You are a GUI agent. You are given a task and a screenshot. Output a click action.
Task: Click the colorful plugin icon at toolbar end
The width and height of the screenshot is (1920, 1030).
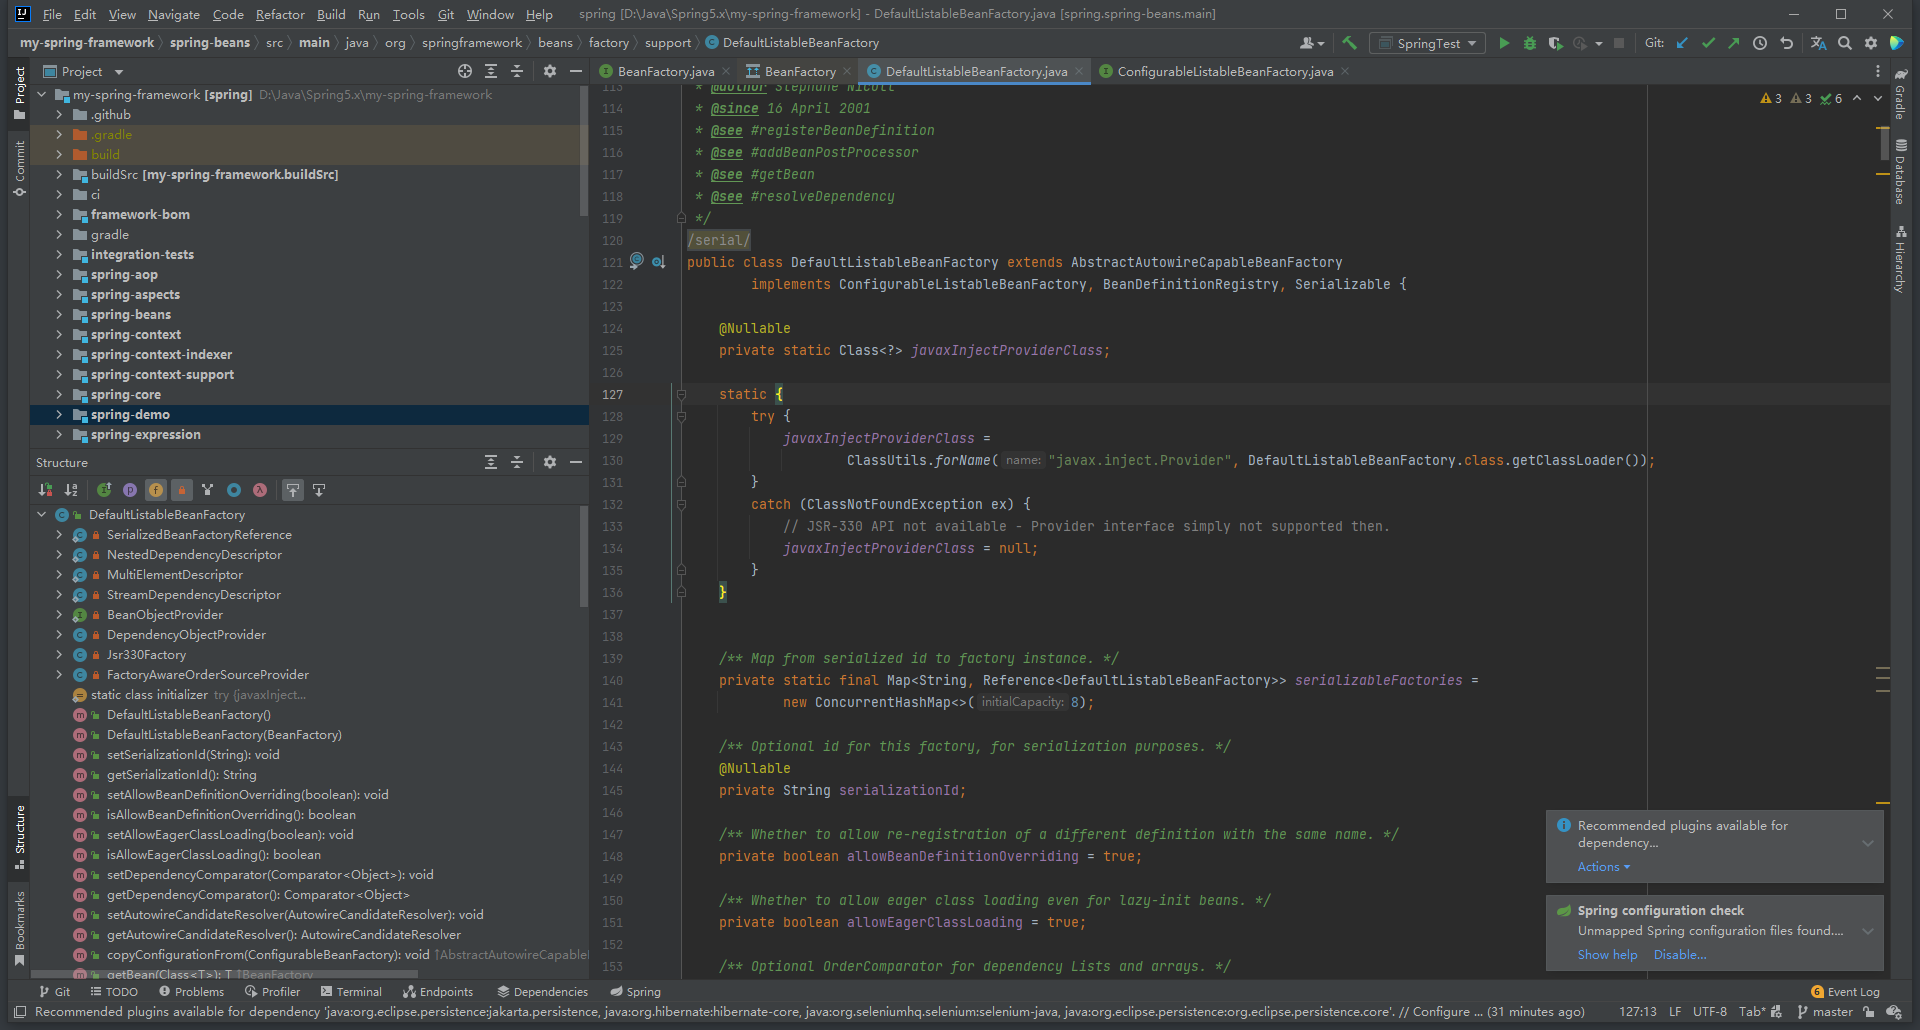point(1896,43)
